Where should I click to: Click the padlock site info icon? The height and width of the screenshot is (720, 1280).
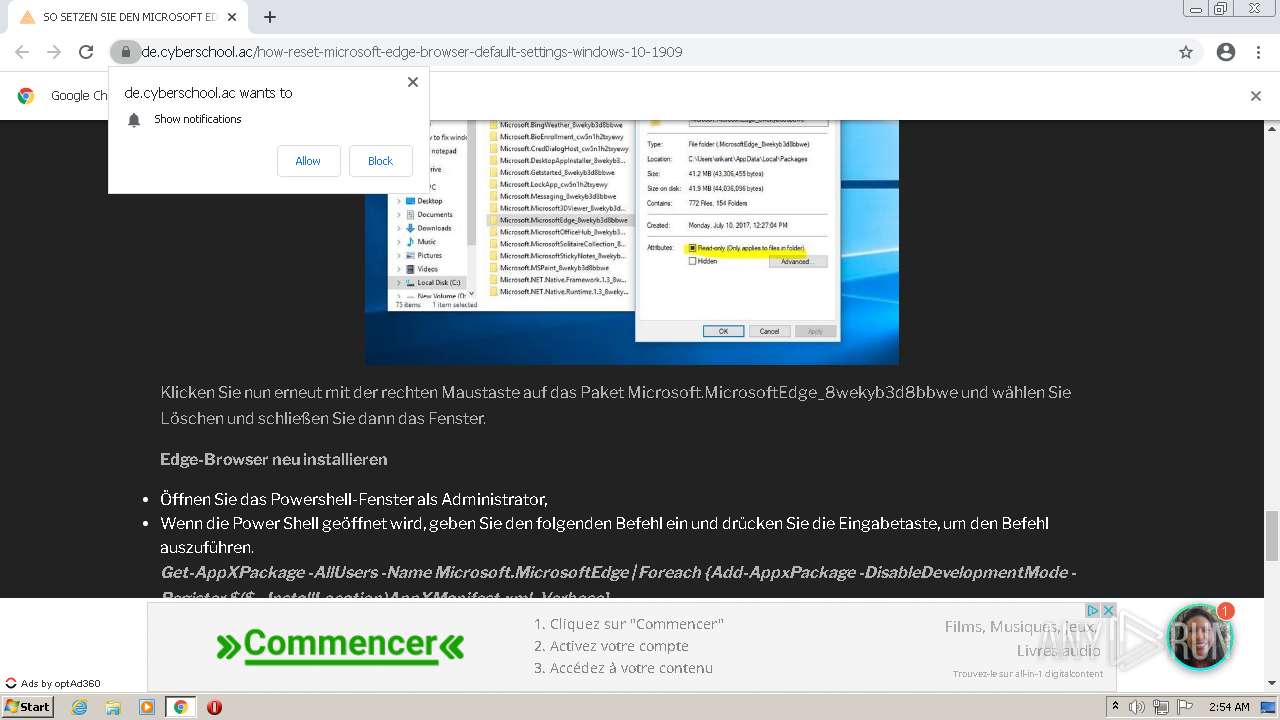[125, 52]
